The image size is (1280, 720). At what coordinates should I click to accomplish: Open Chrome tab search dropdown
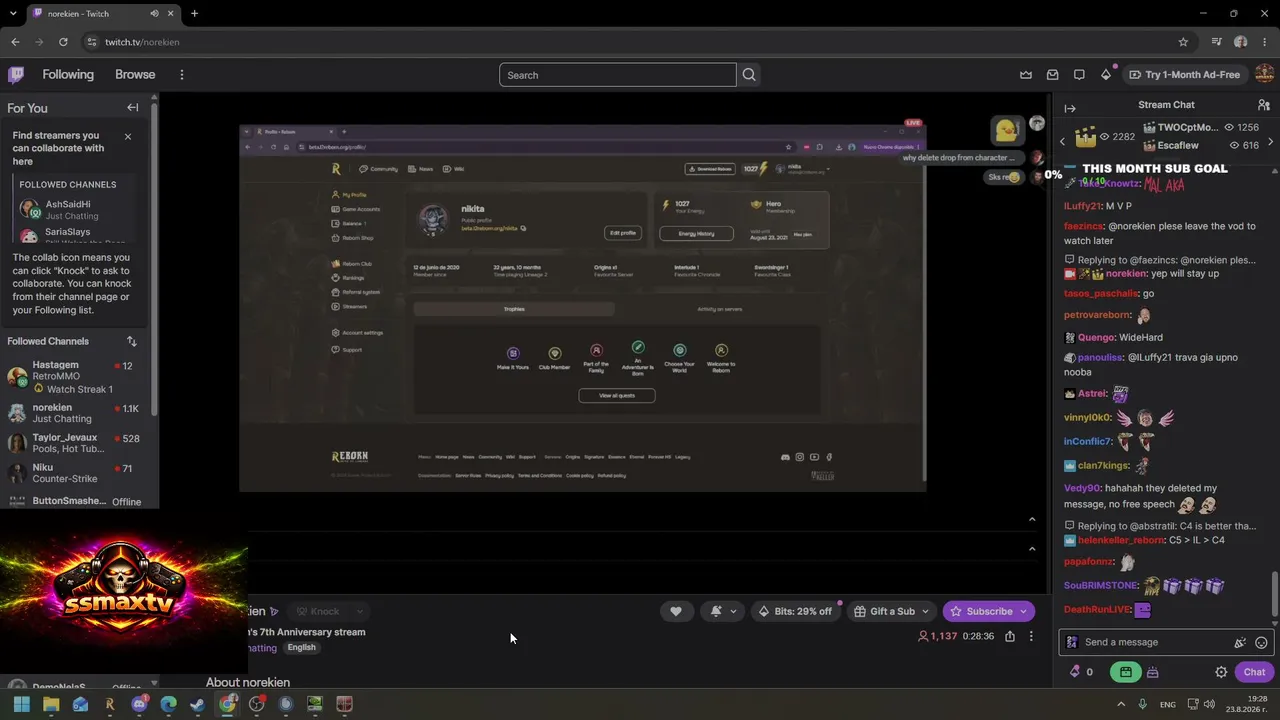coord(12,13)
